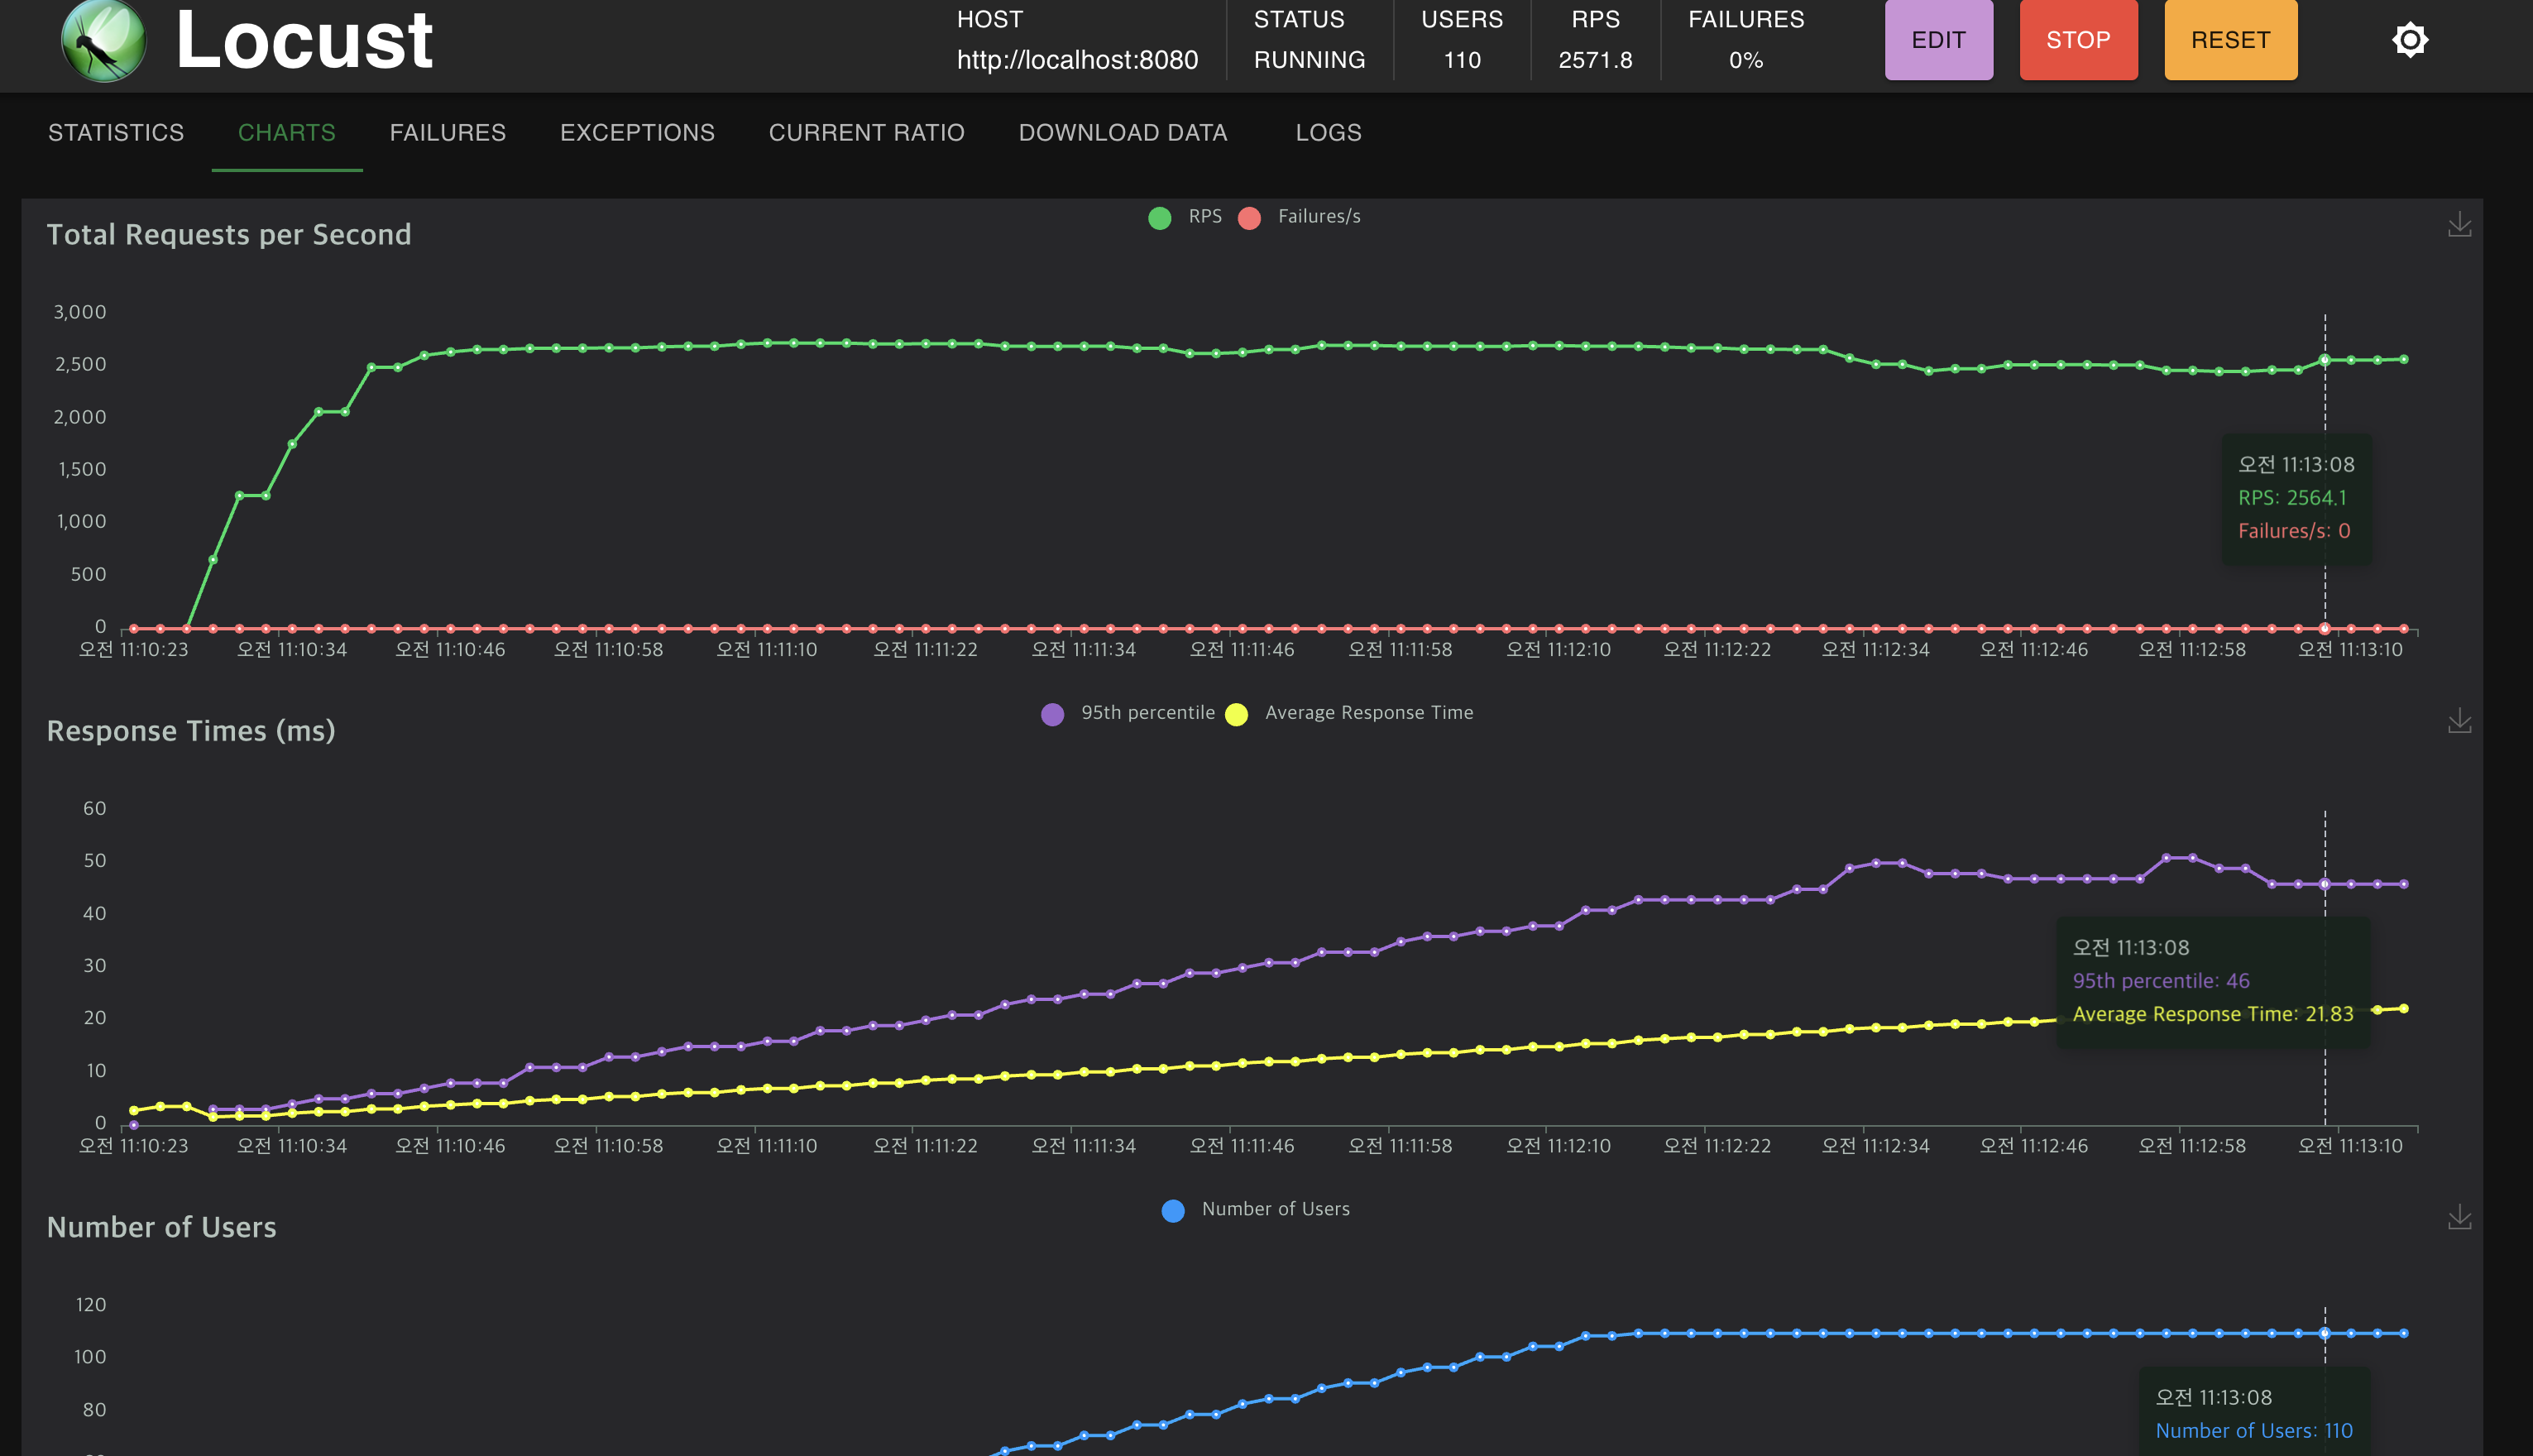
Task: Go to the Current Ratio tab
Action: click(866, 133)
